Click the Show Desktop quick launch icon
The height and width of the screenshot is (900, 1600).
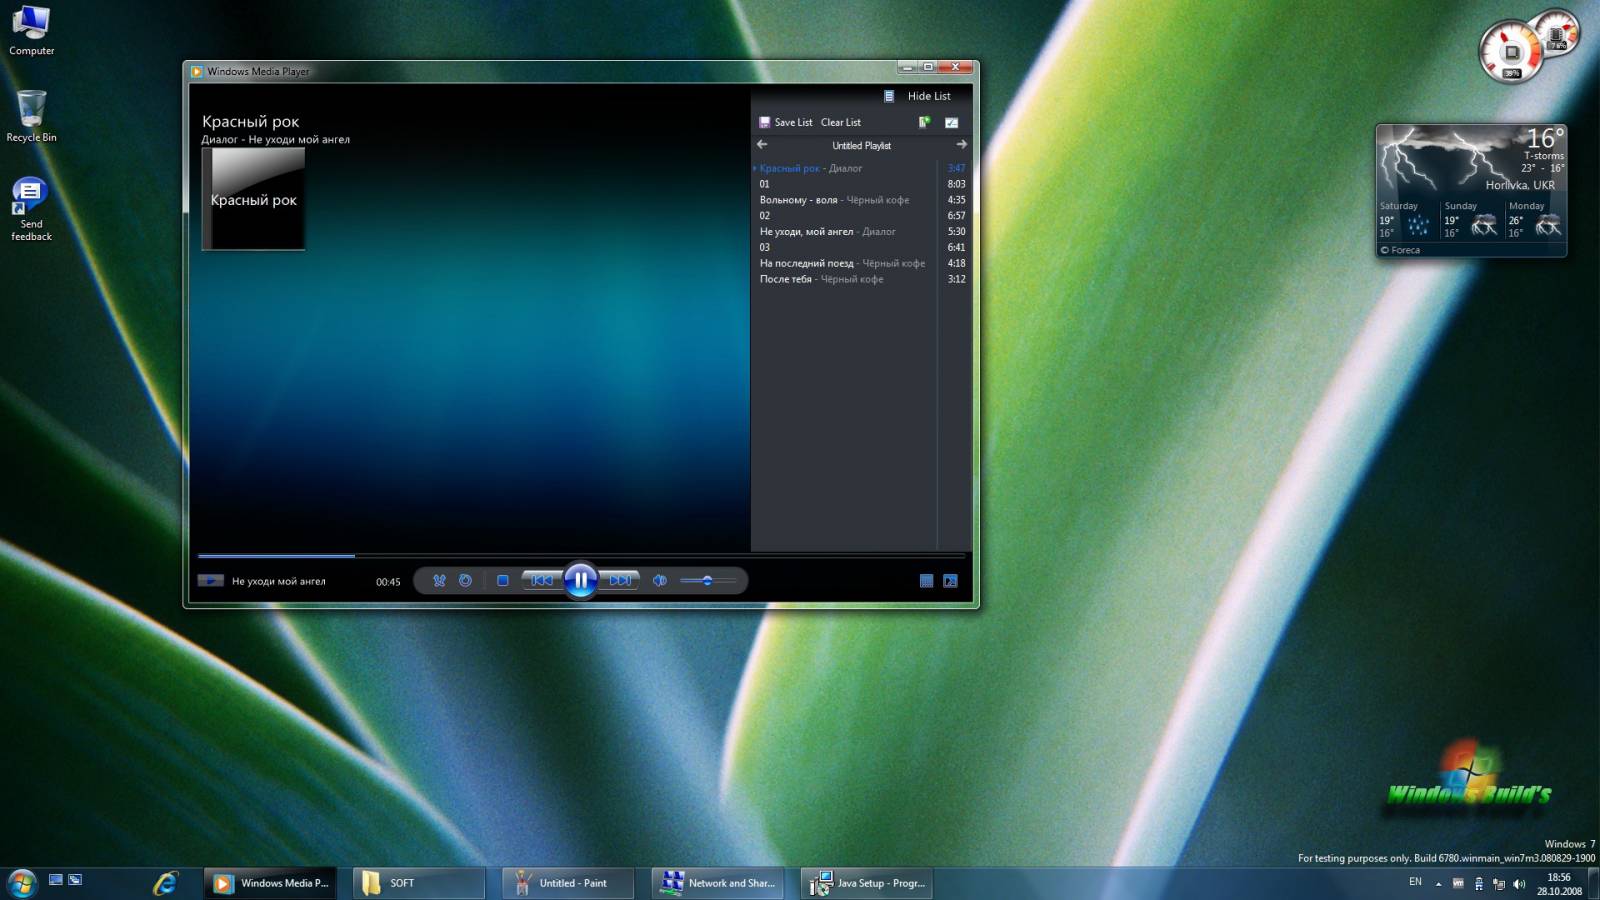(56, 880)
